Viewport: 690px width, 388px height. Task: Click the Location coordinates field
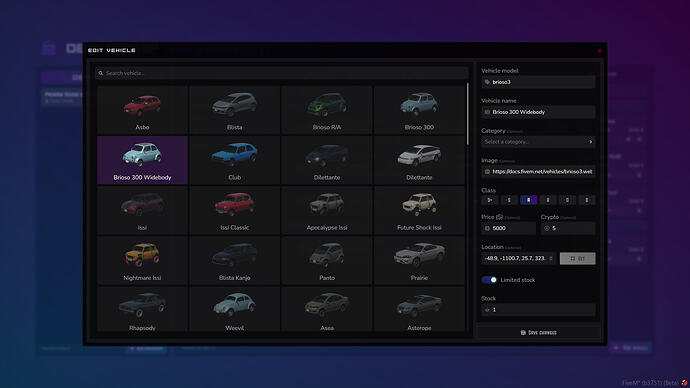pyautogui.click(x=518, y=258)
